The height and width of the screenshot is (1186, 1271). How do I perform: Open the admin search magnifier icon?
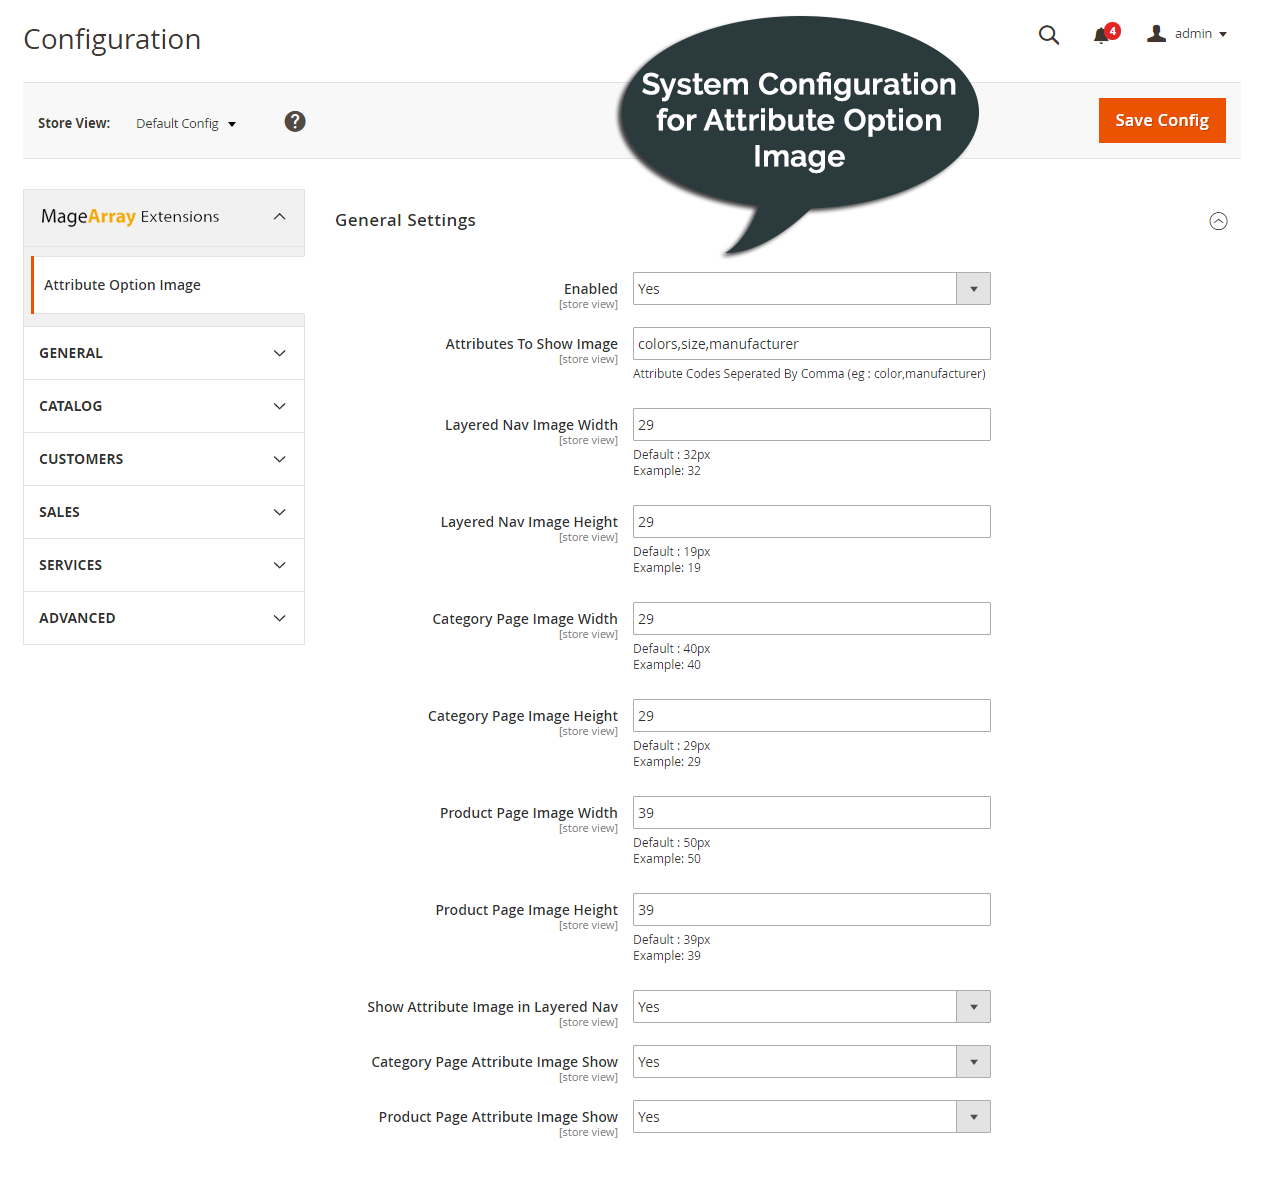tap(1048, 35)
